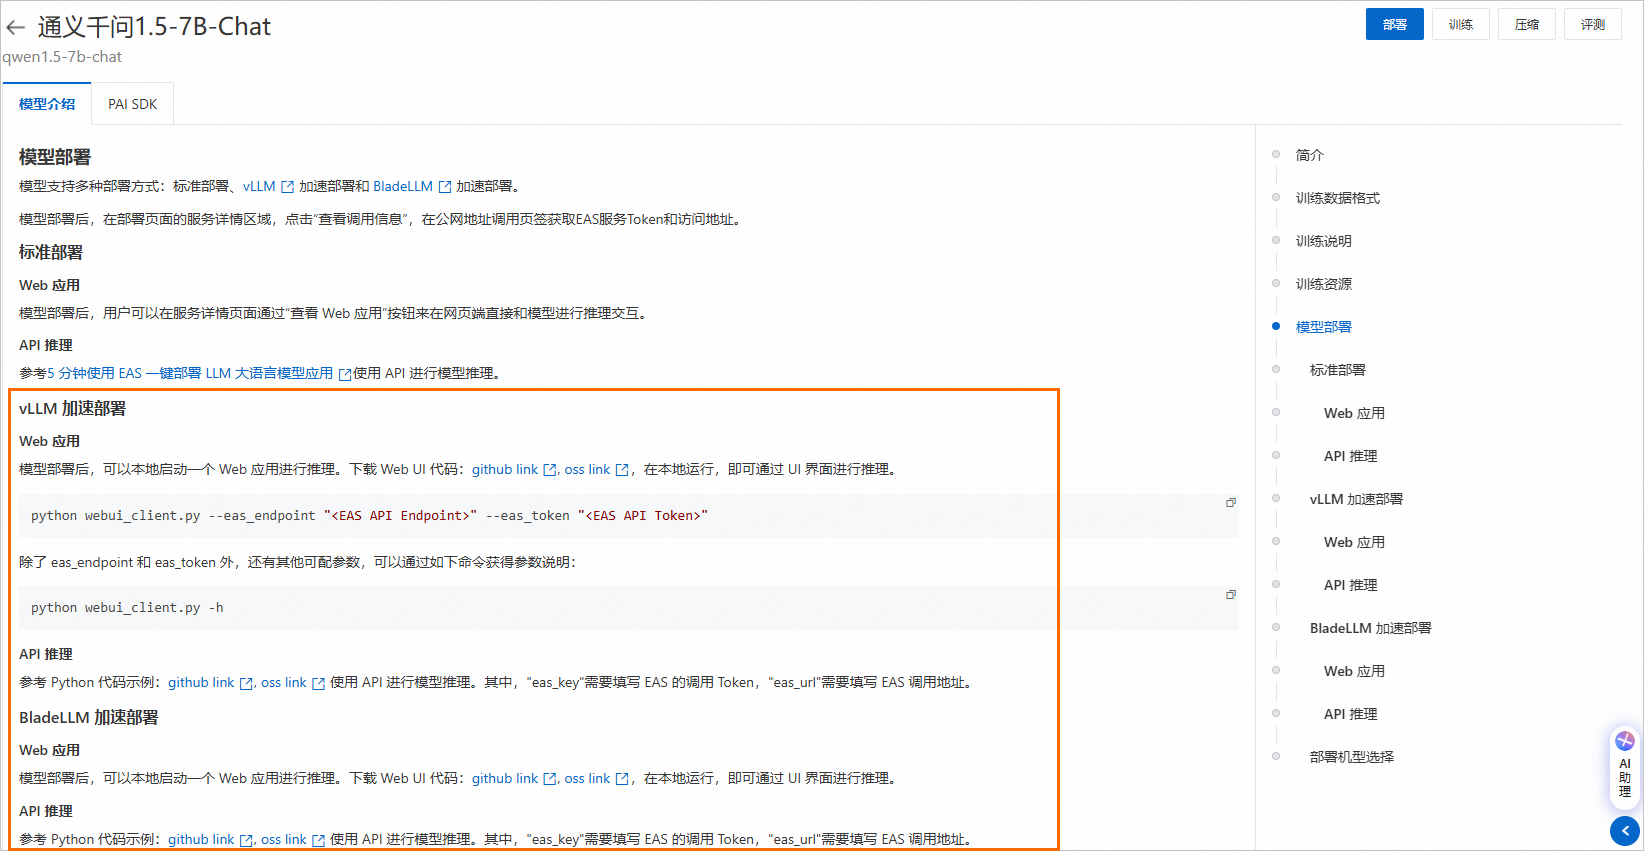Click the 评测 button

point(1592,24)
